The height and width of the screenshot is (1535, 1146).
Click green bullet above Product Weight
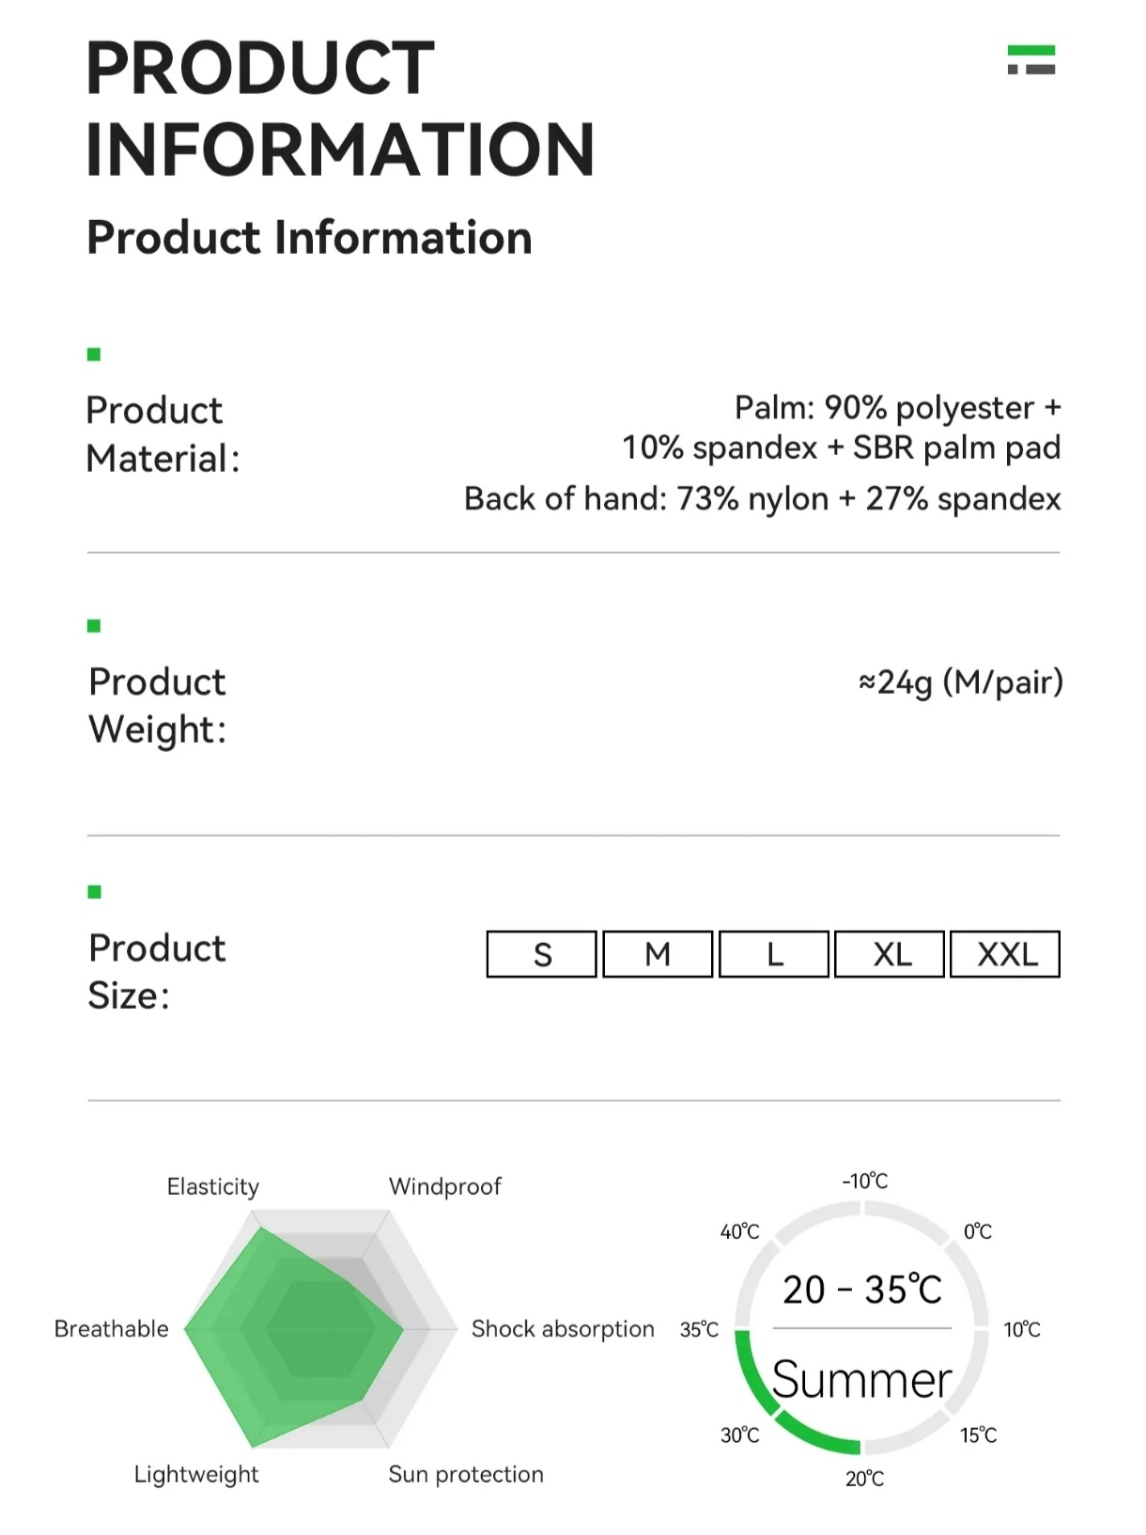94,626
